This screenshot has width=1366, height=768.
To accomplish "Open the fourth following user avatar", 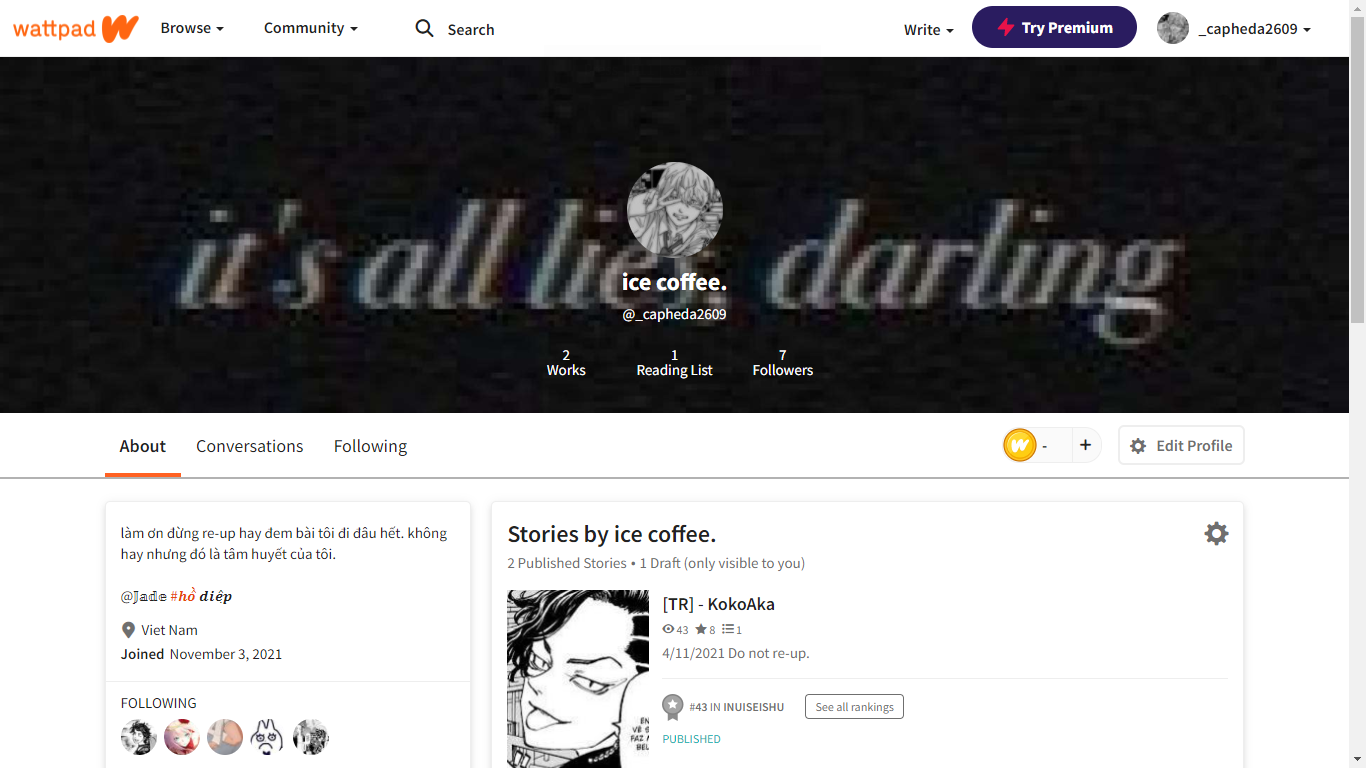I will click(268, 737).
